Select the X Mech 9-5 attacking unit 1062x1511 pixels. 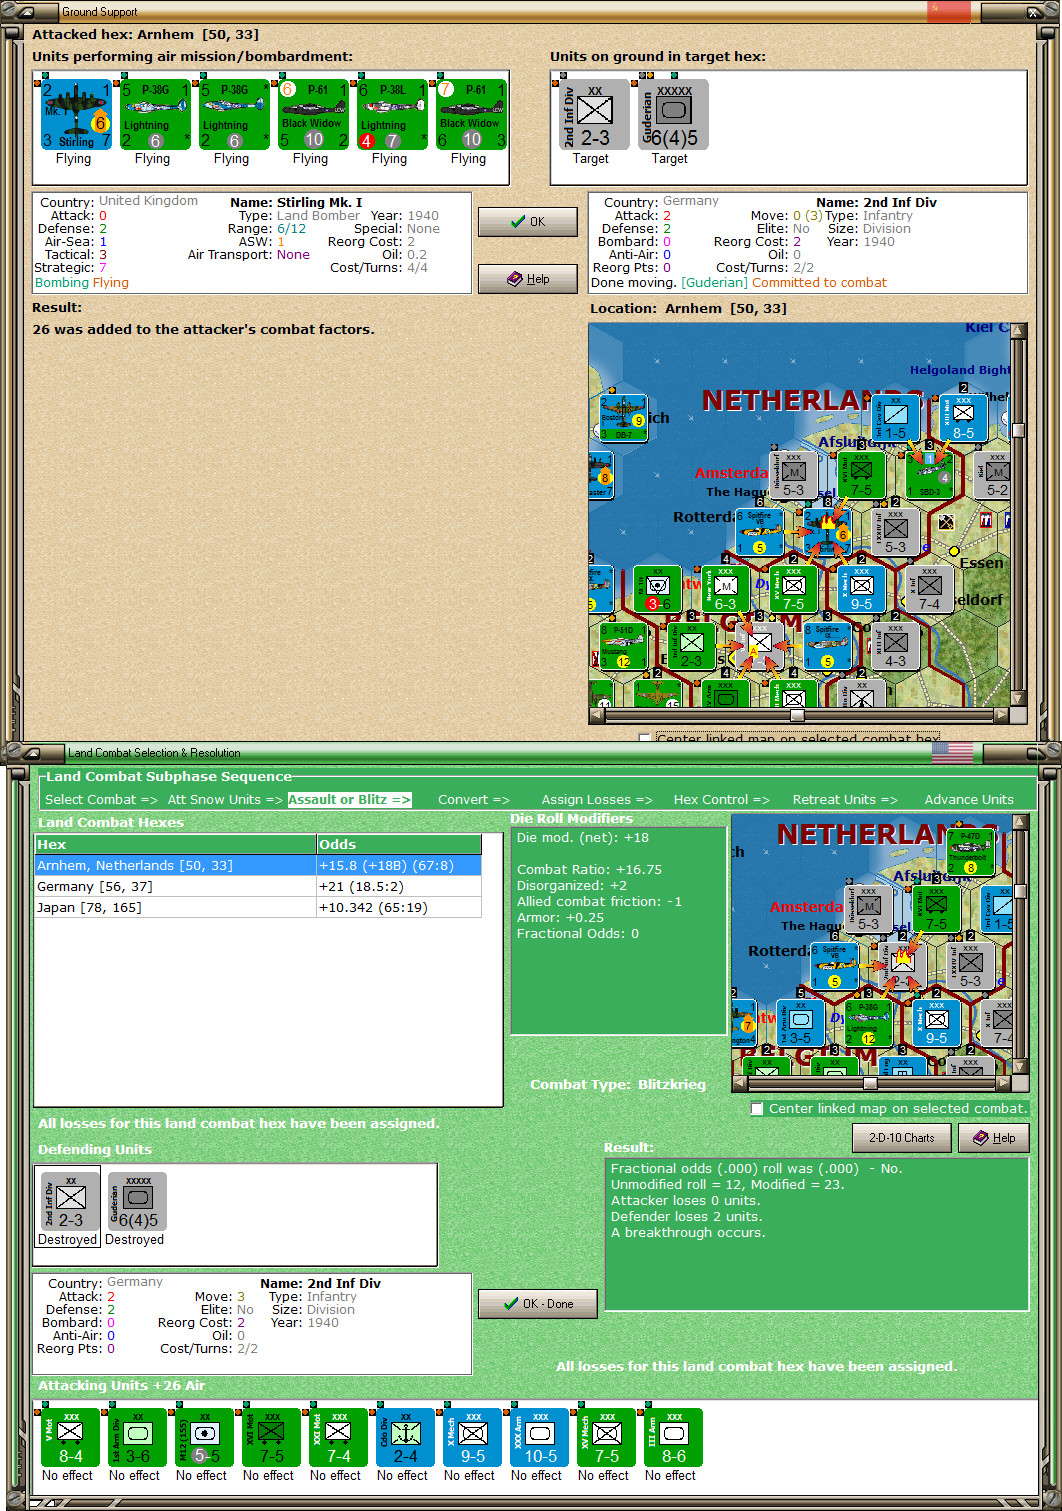(470, 1440)
